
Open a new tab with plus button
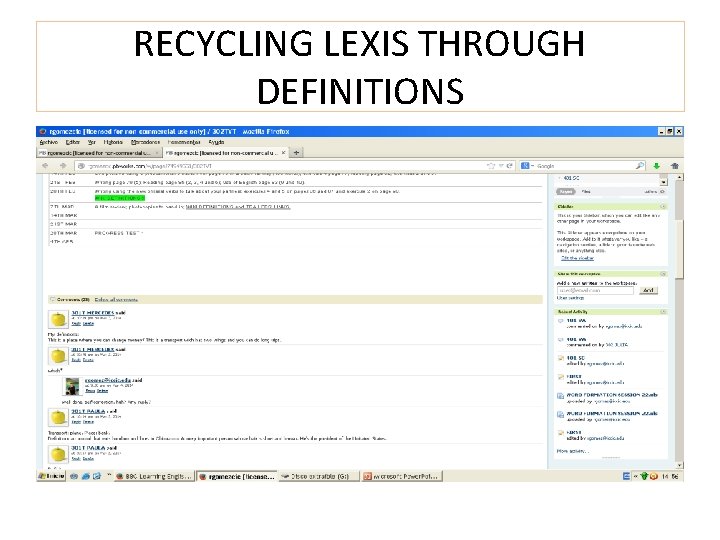coord(296,152)
